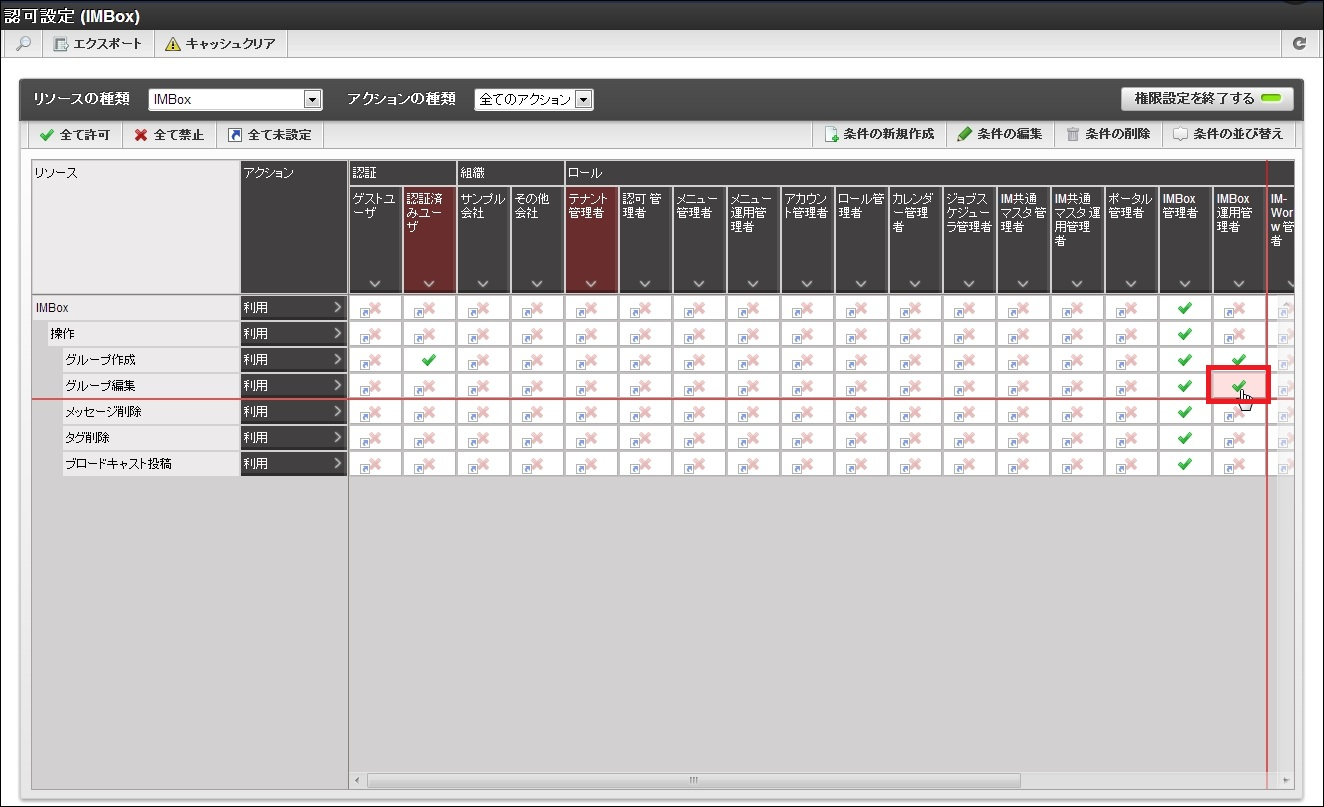Viewport: 1324px width, 807px height.
Task: Click the horizontal scrollbar thumb under the grid
Action: (x=693, y=780)
